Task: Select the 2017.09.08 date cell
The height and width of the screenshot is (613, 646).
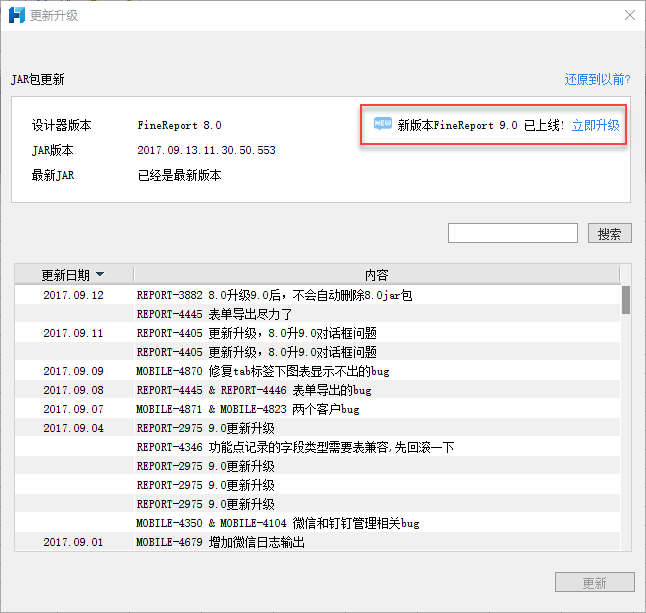Action: [73, 390]
